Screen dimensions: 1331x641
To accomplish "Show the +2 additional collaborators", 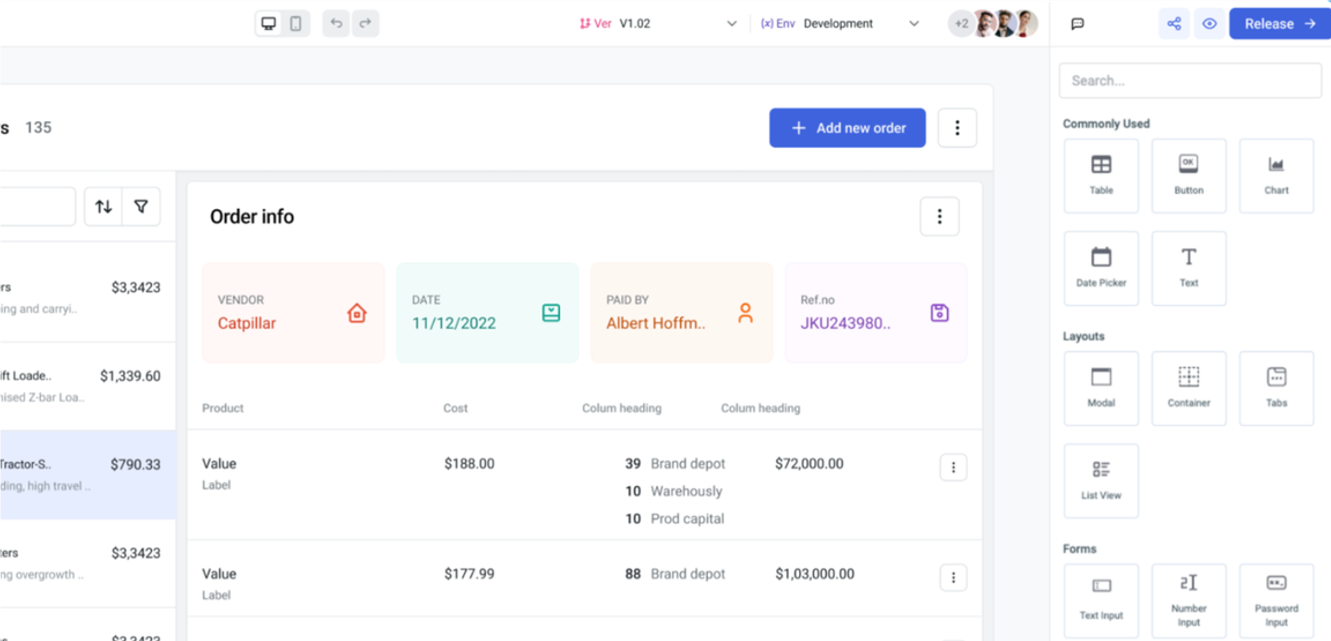I will tap(961, 24).
